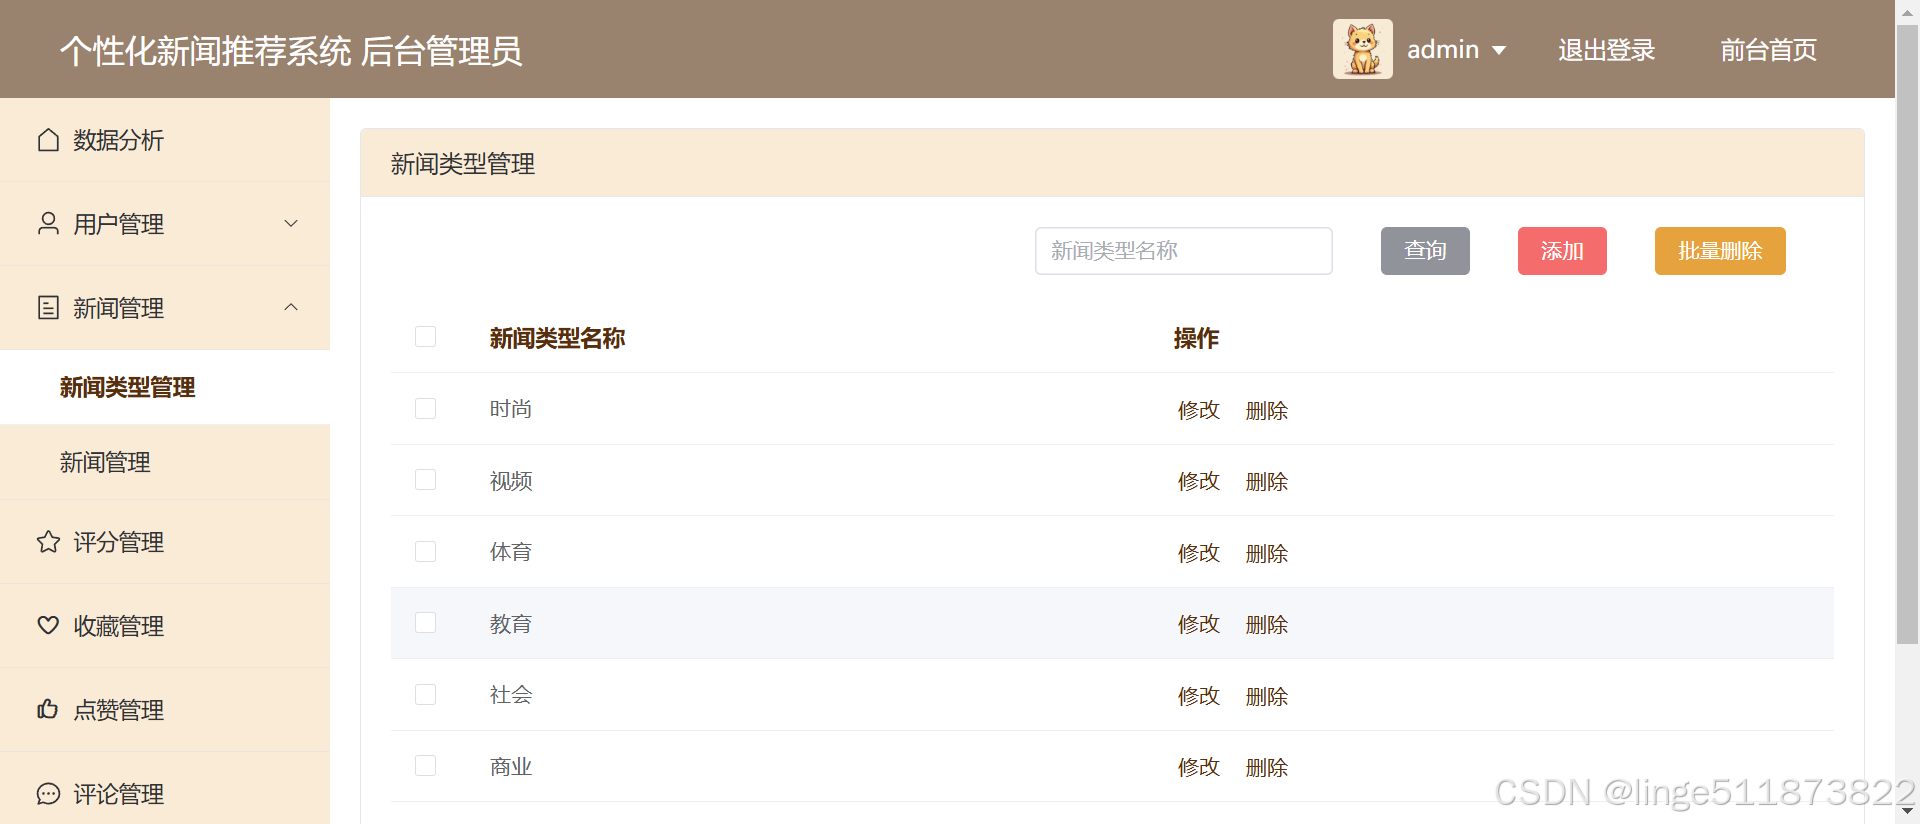Go to 收藏管理 menu

pyautogui.click(x=165, y=626)
